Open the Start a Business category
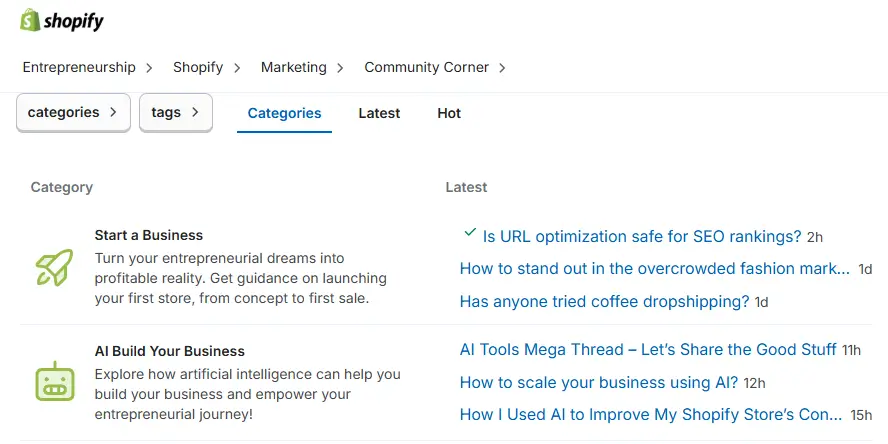 [x=148, y=236]
